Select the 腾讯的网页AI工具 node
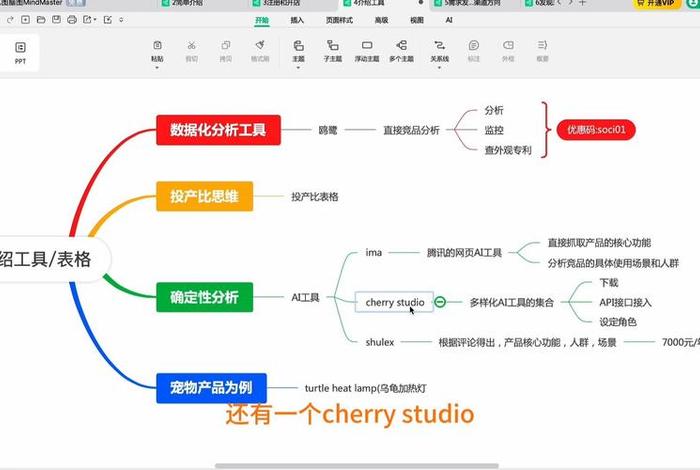 click(464, 253)
